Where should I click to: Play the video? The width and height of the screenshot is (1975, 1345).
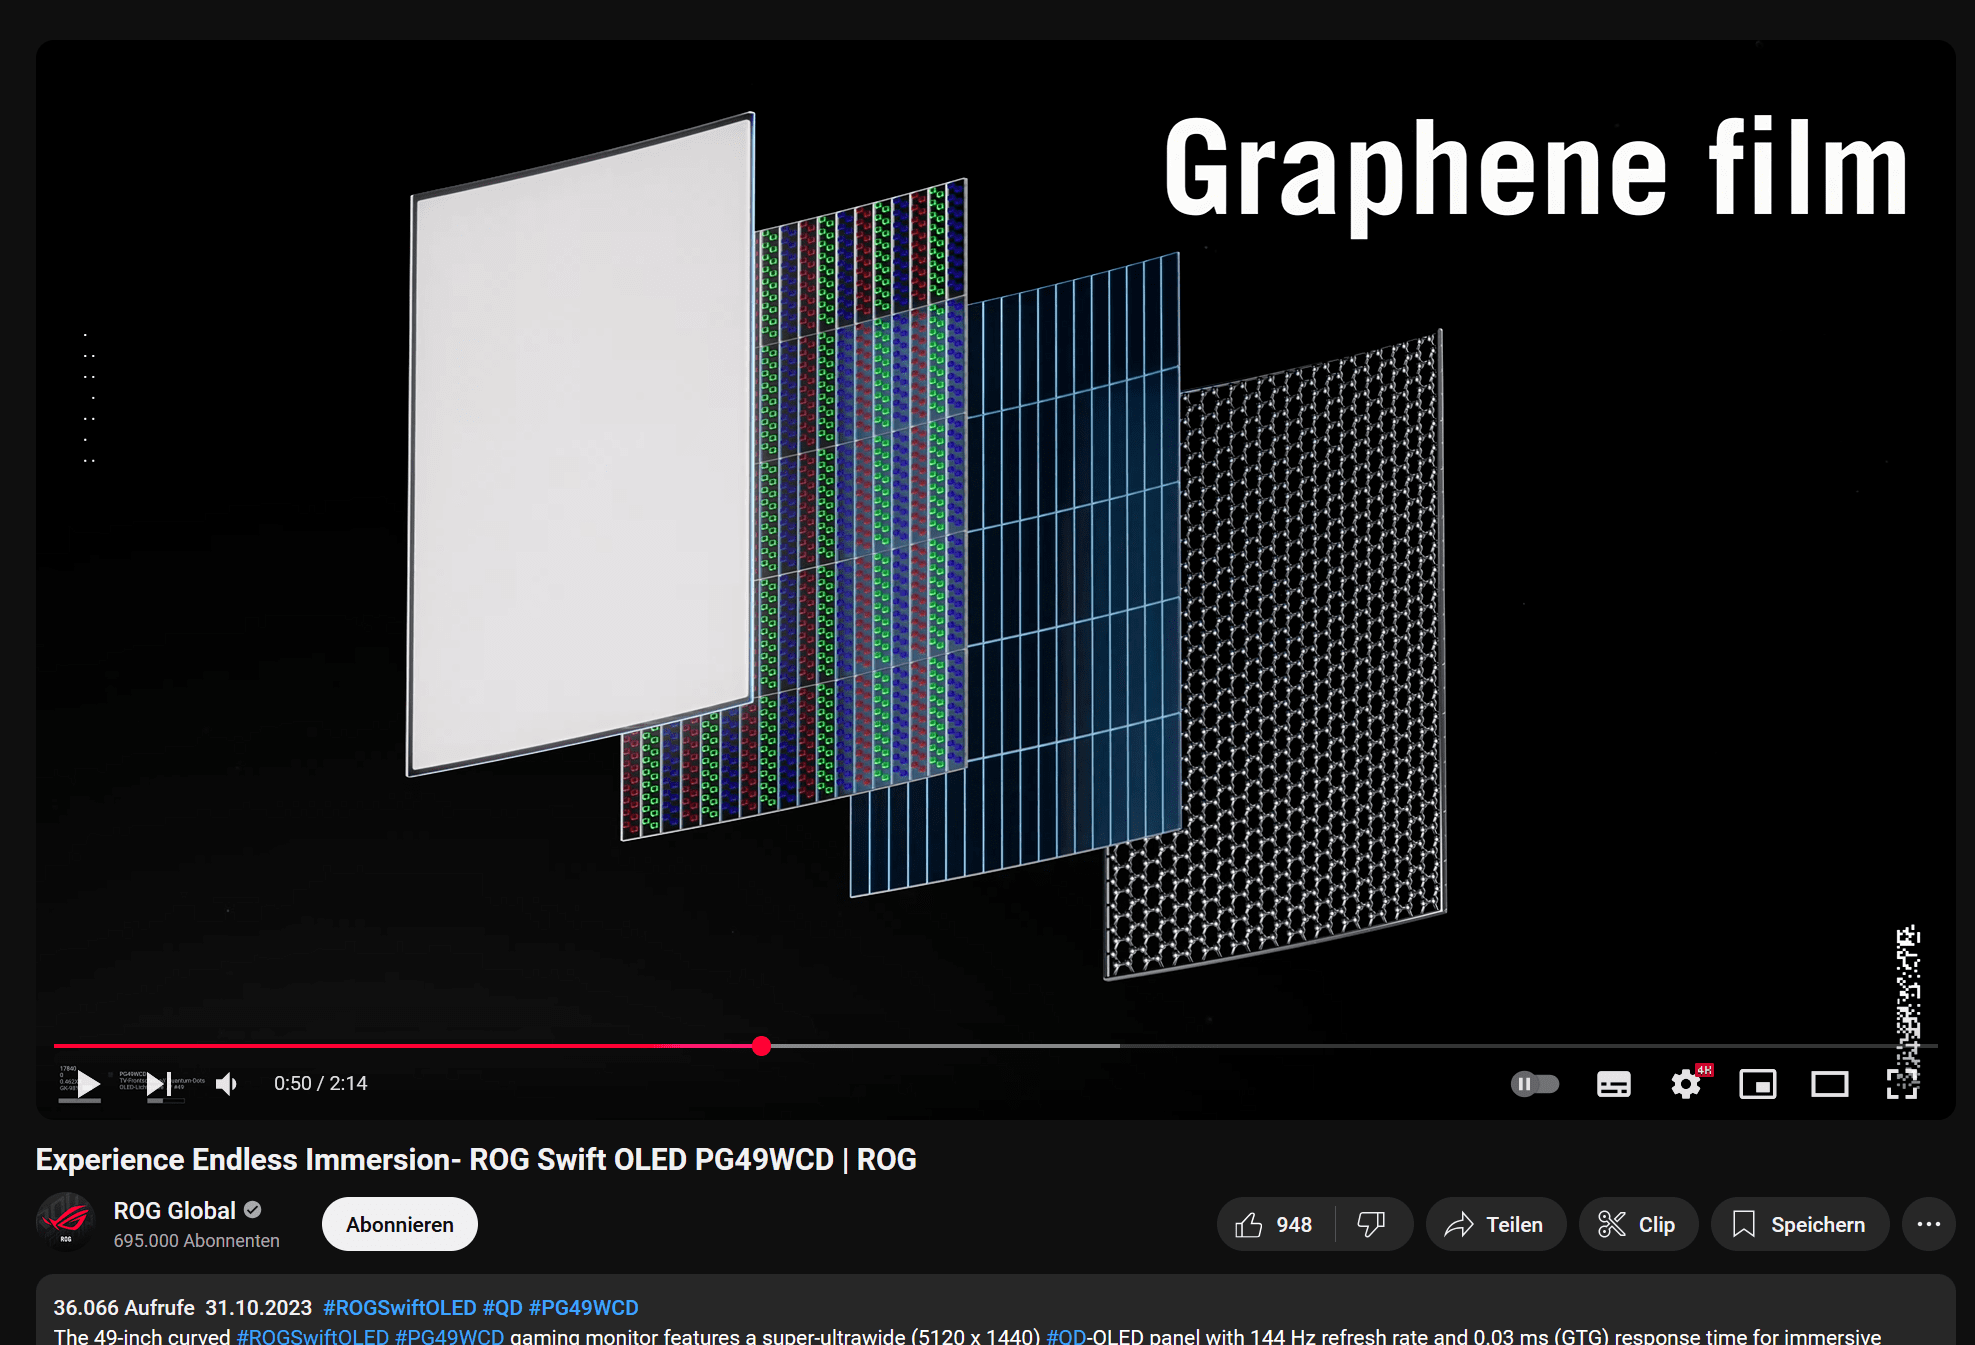coord(88,1084)
